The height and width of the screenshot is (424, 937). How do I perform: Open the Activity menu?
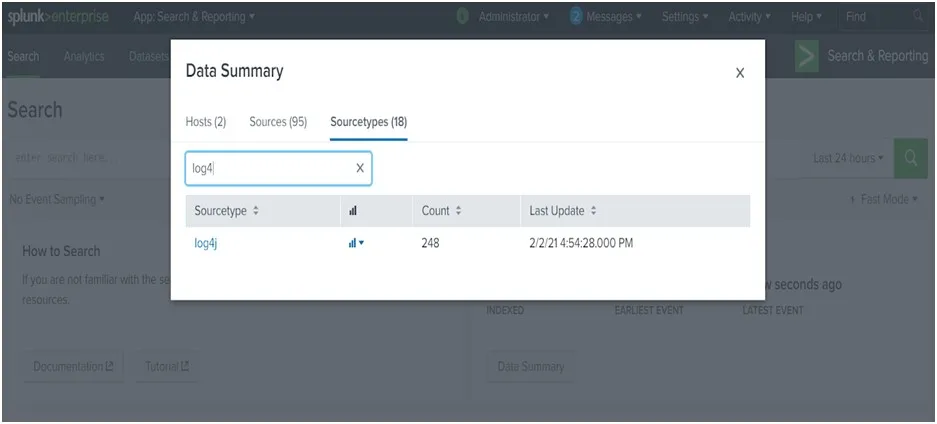pos(749,17)
